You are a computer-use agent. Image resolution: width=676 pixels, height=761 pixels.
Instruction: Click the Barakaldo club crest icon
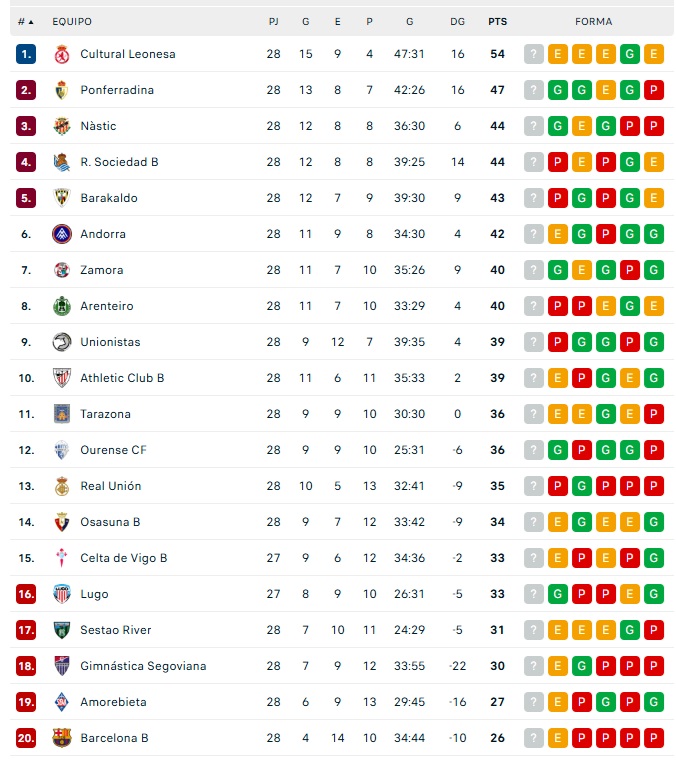[x=62, y=198]
